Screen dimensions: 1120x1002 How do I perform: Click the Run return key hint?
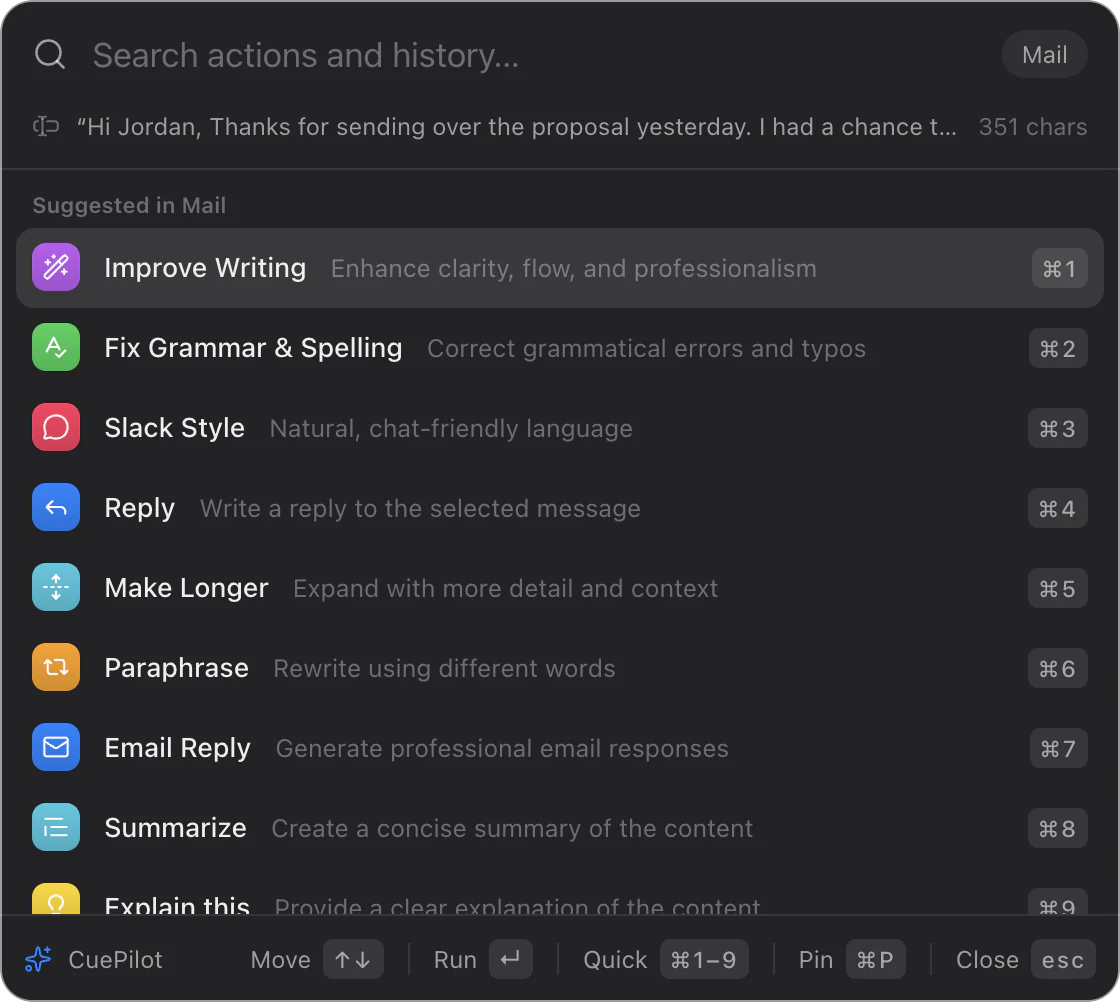(x=511, y=959)
